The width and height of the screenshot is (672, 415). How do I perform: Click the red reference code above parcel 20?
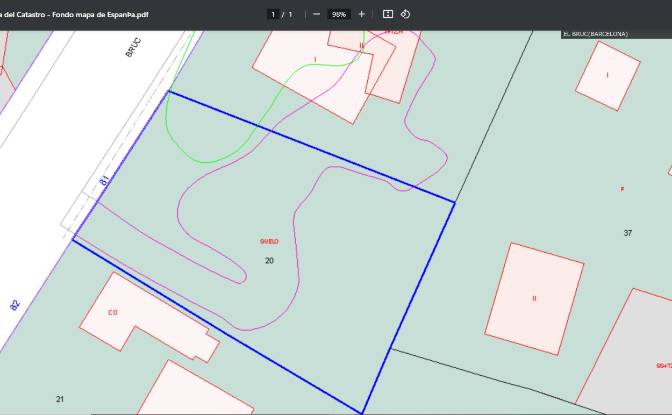coord(269,241)
